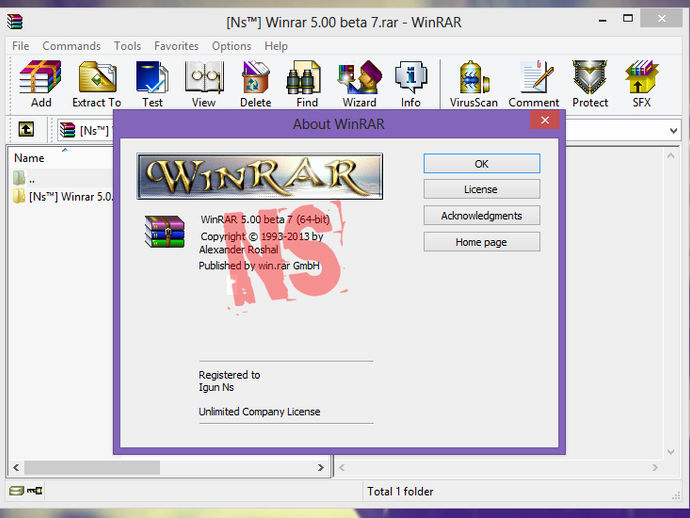Click the key password status icon
The image size is (690, 518).
(x=34, y=490)
